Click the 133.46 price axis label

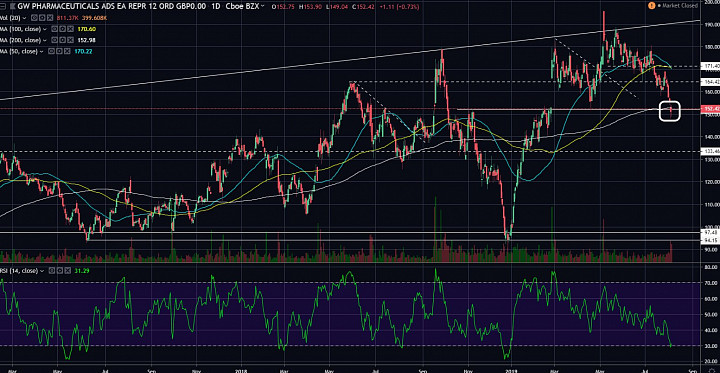710,151
